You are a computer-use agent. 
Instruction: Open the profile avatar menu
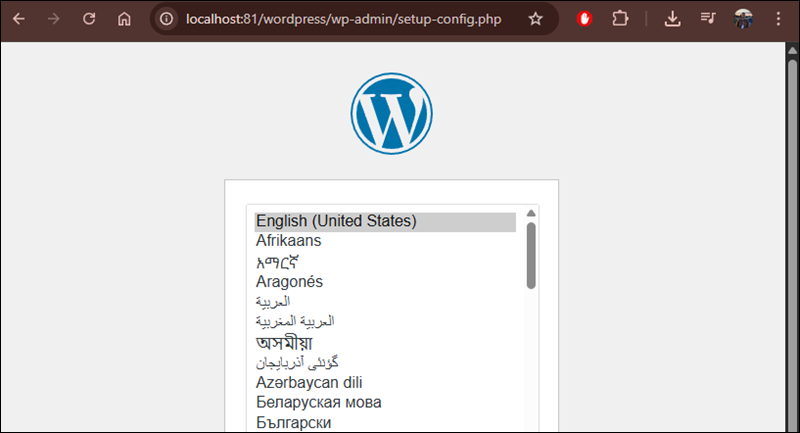[x=743, y=19]
